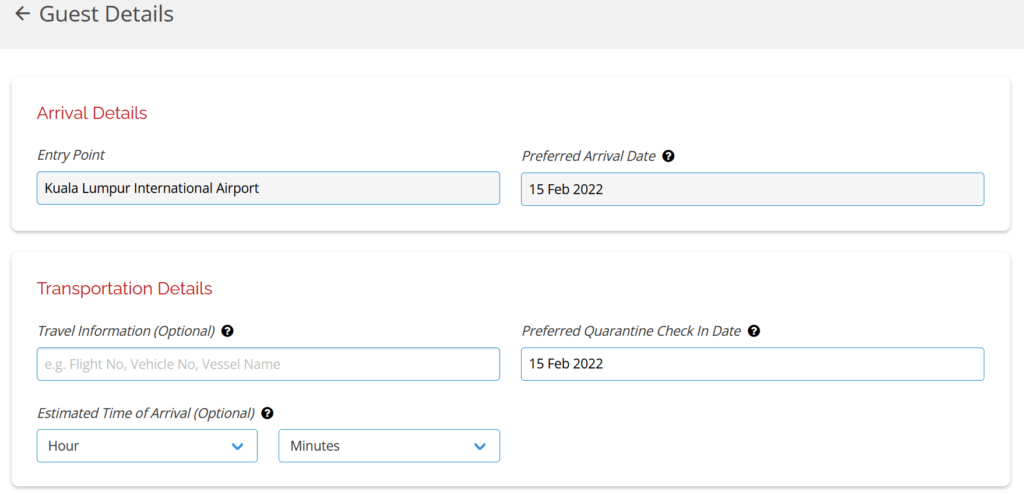
Task: Click the Entry Point label
Action: (x=71, y=155)
